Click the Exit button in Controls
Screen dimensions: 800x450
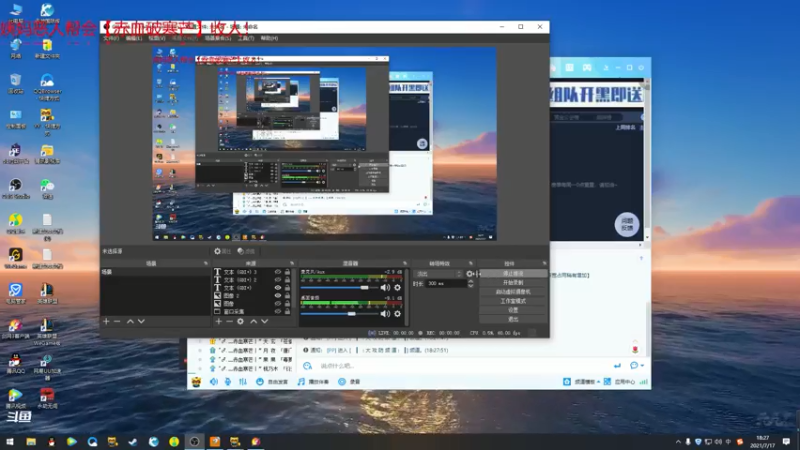(x=513, y=319)
